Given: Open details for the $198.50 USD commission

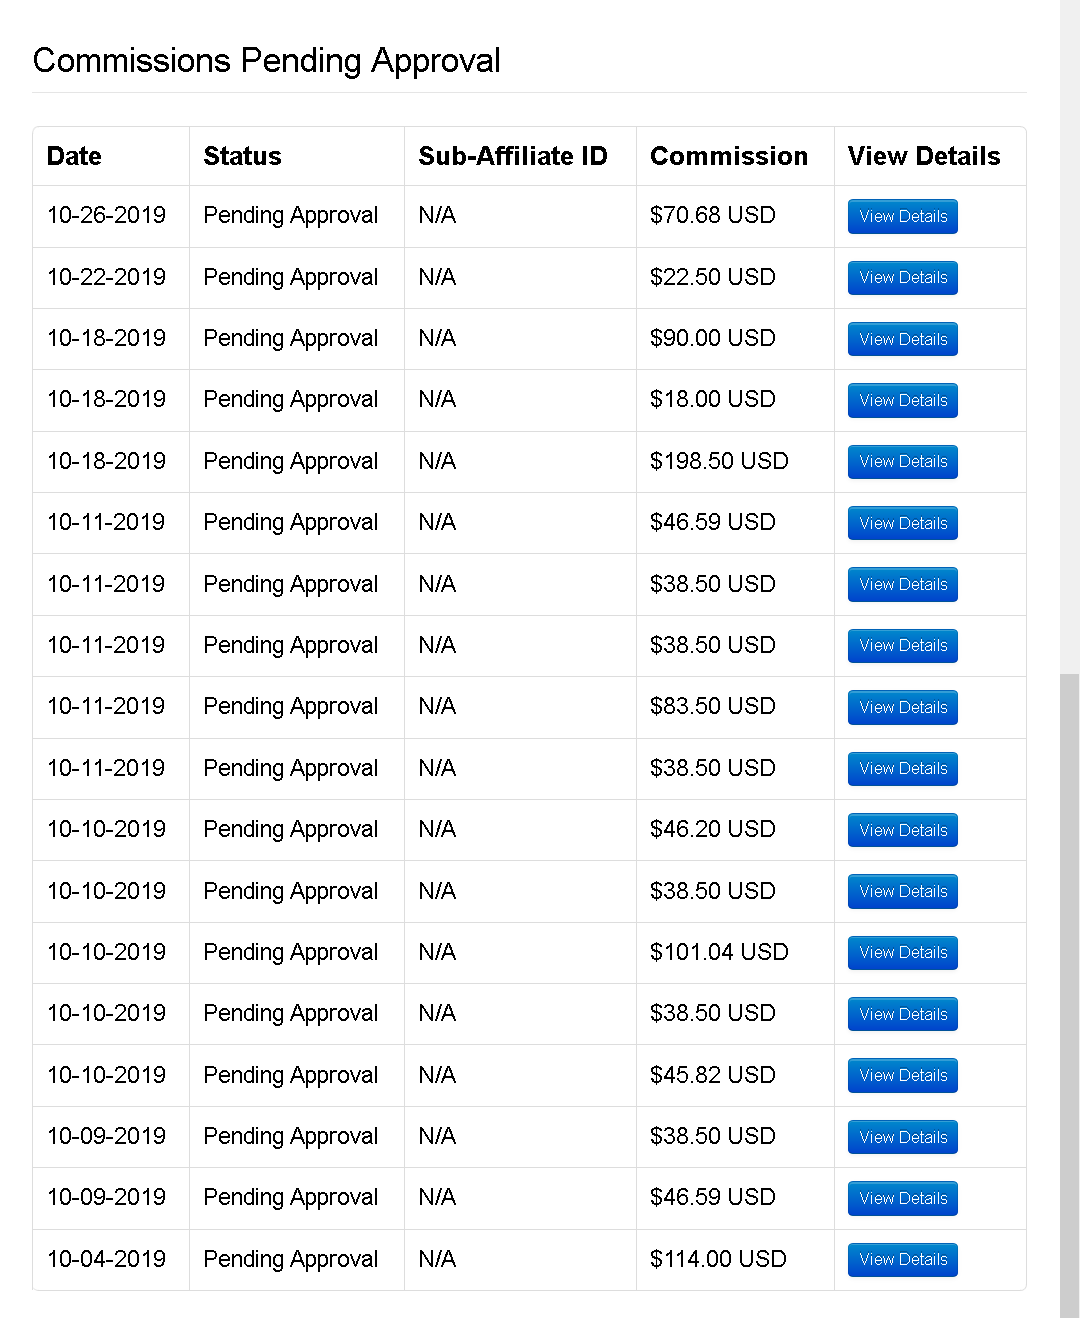Looking at the screenshot, I should (902, 461).
